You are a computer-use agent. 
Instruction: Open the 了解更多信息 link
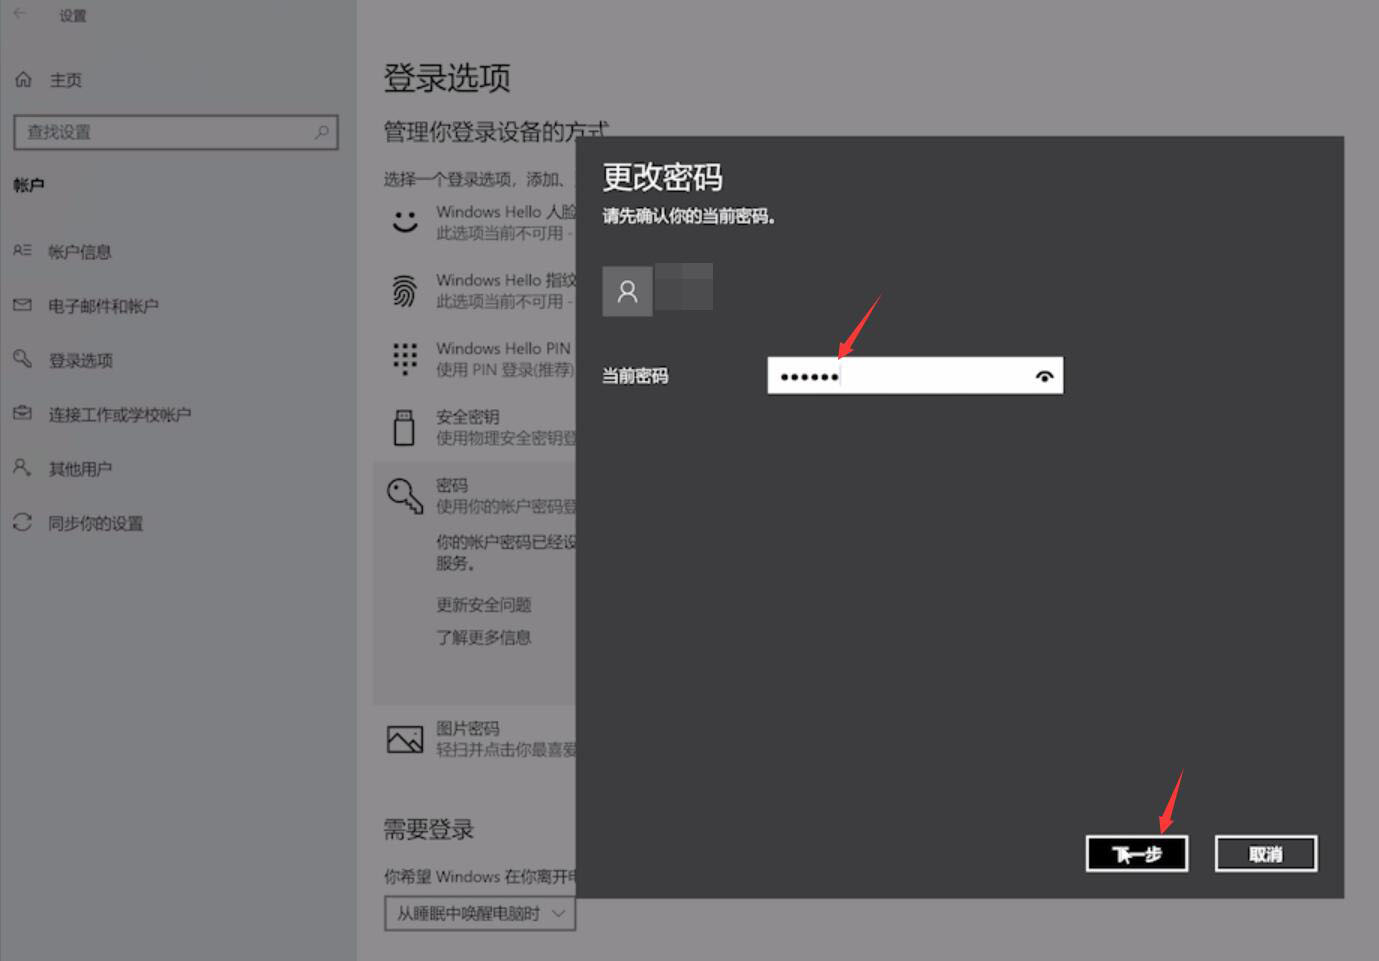tap(483, 637)
